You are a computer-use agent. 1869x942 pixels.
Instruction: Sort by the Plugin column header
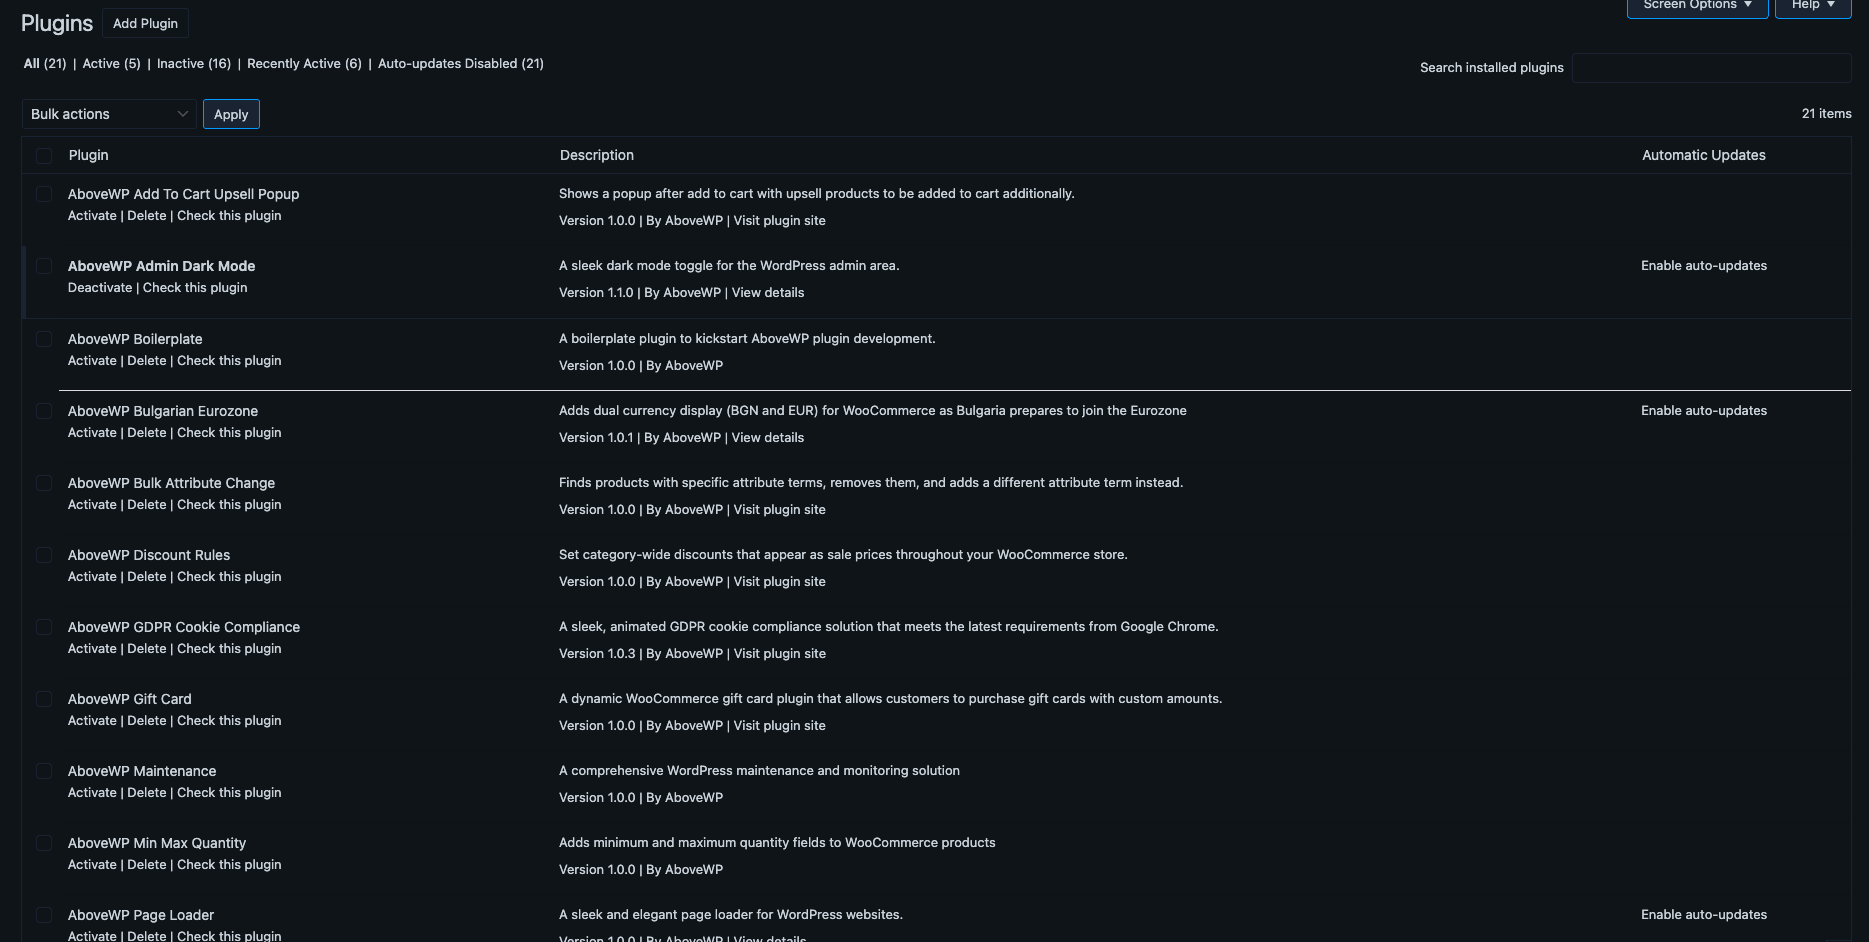(x=89, y=156)
